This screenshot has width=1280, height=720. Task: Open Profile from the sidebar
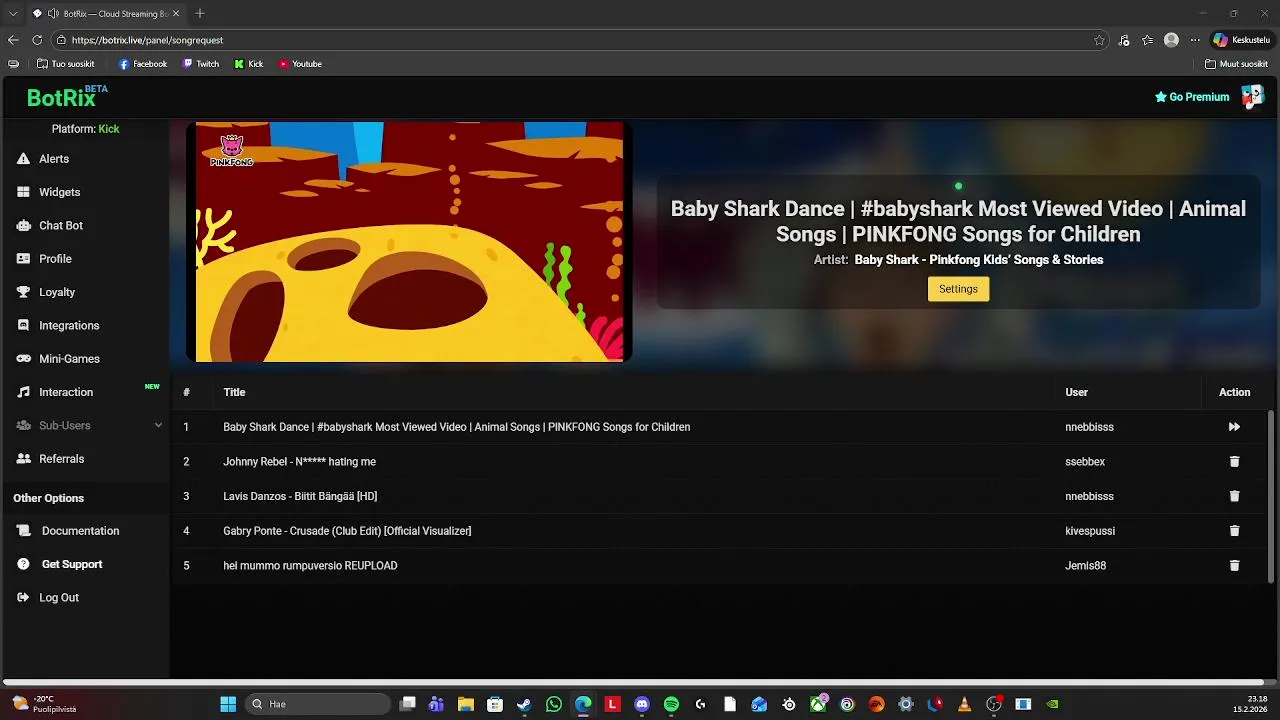[55, 259]
